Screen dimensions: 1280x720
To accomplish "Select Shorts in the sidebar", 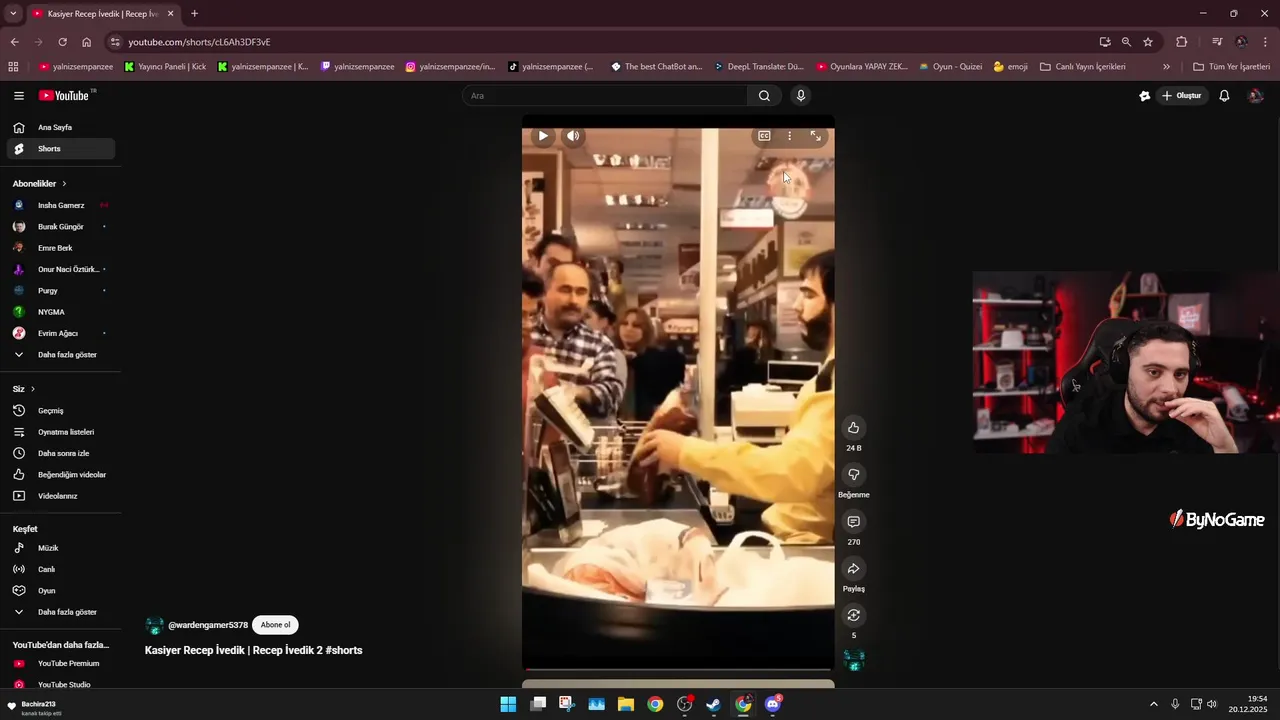I will [x=61, y=149].
